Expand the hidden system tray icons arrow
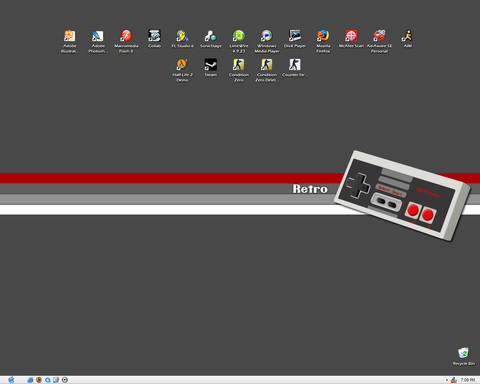Screen dimensions: 480x384 [447, 380]
